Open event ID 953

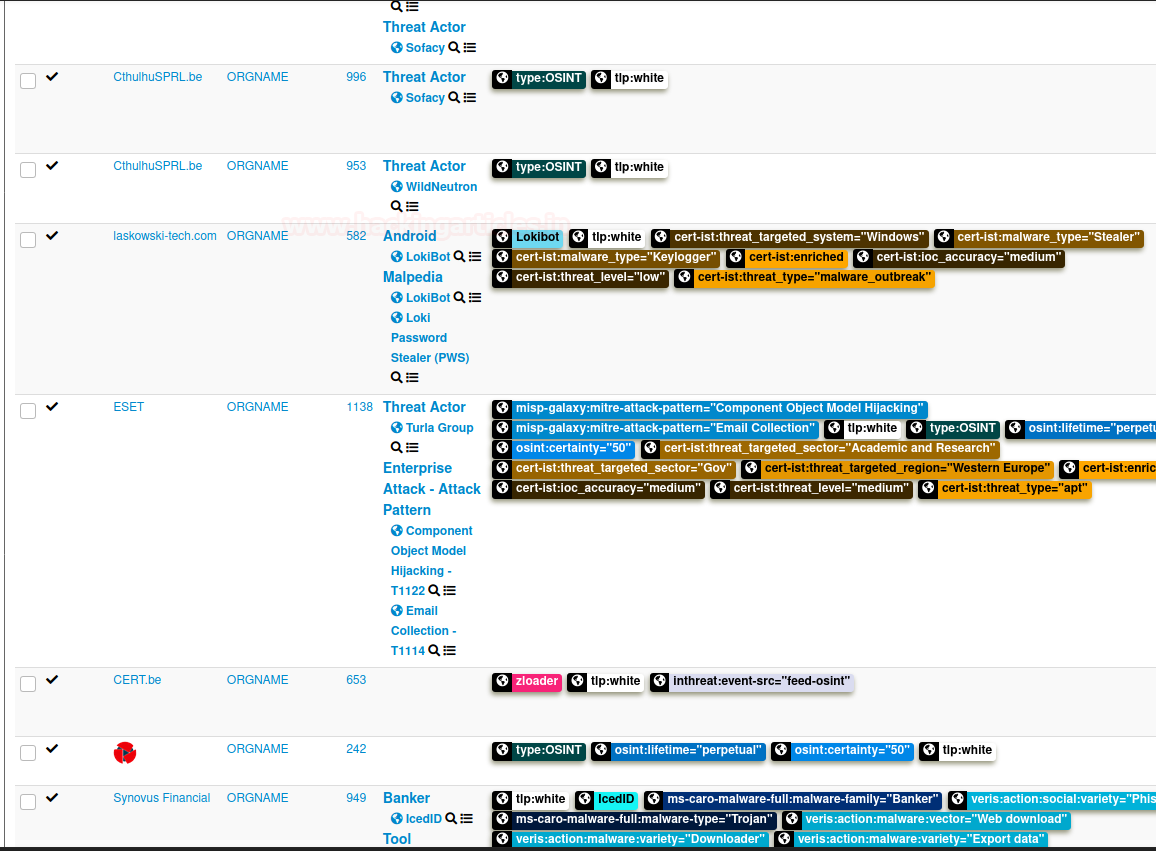pyautogui.click(x=356, y=166)
